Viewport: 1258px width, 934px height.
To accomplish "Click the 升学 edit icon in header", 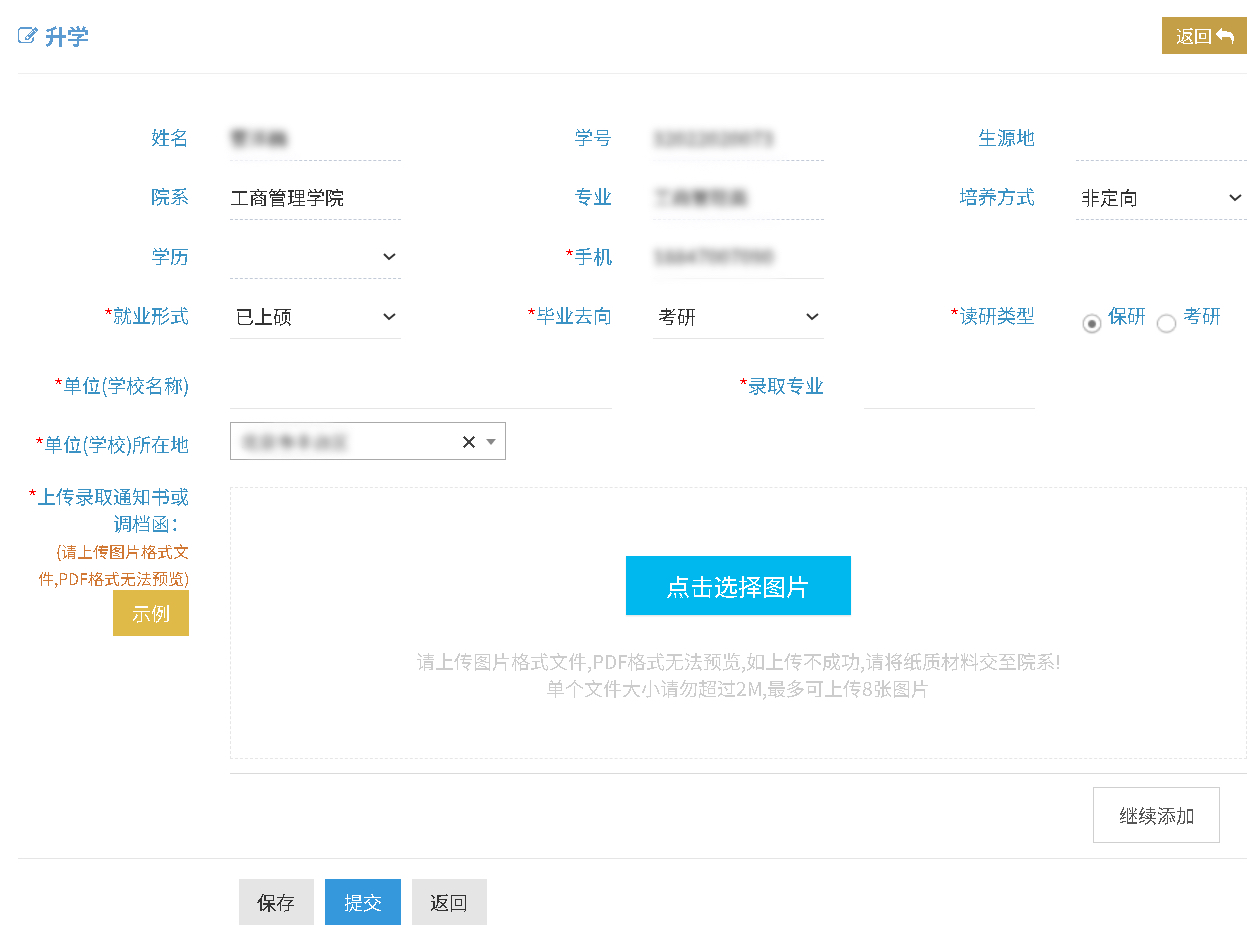I will click(x=27, y=37).
